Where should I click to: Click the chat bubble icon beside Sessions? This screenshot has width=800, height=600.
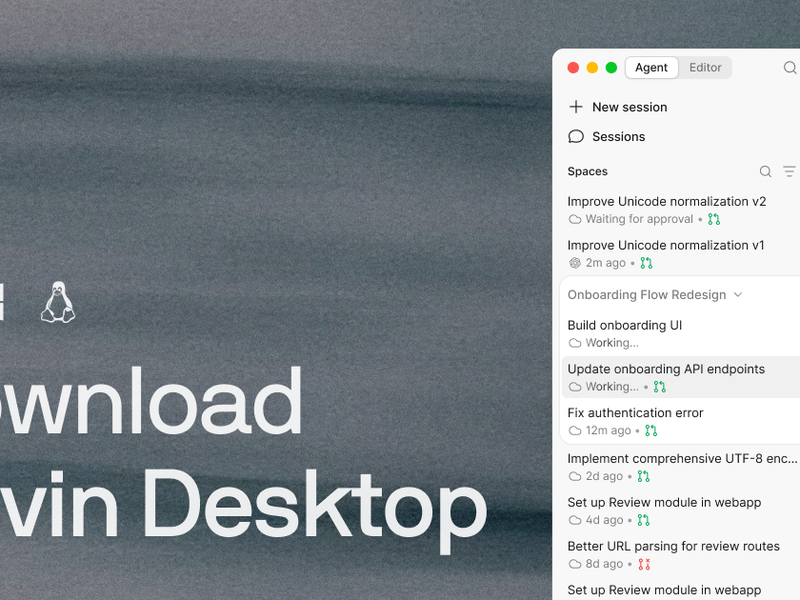576,137
